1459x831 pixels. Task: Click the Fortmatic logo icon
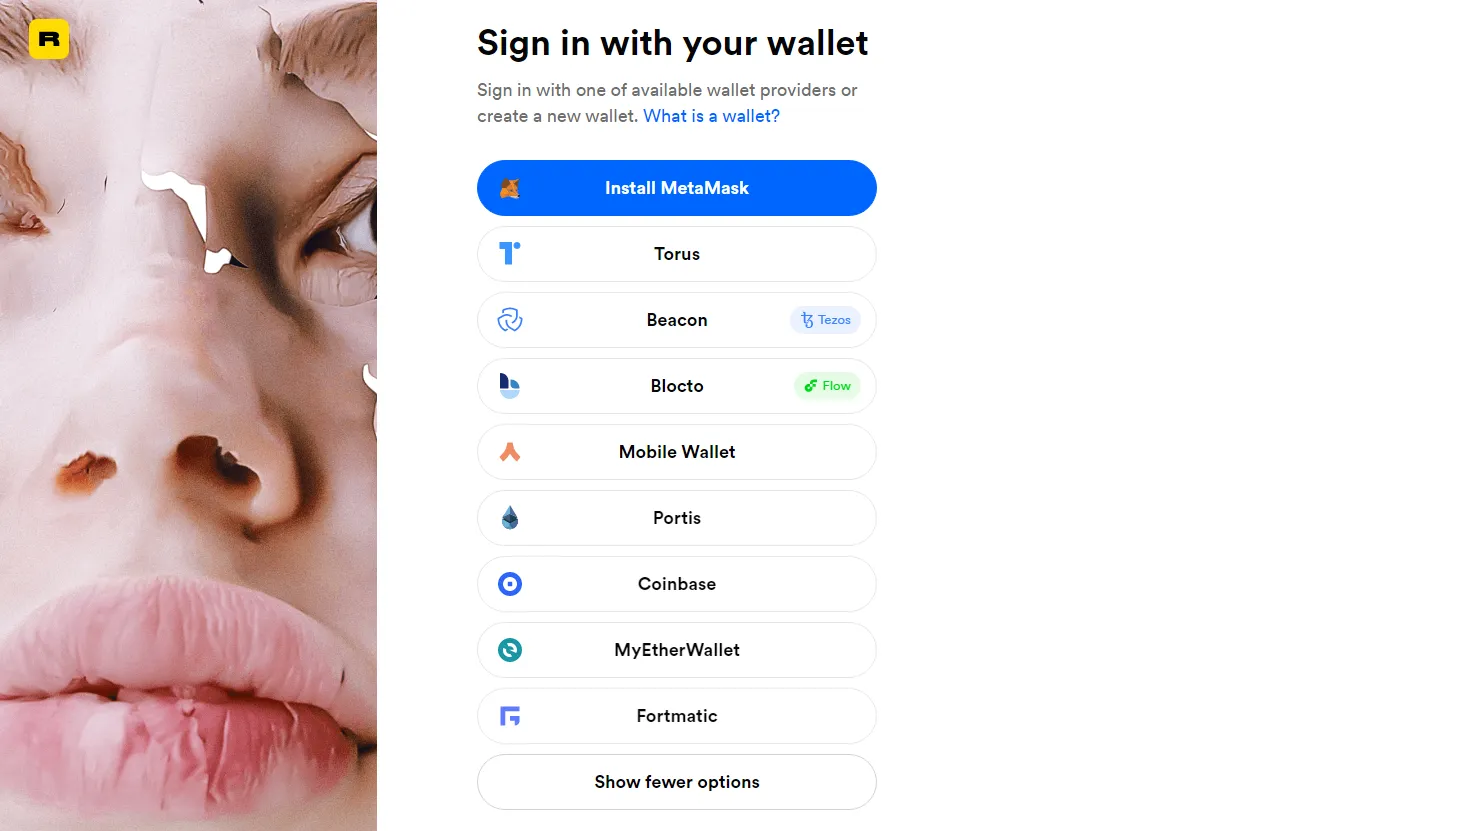(510, 716)
